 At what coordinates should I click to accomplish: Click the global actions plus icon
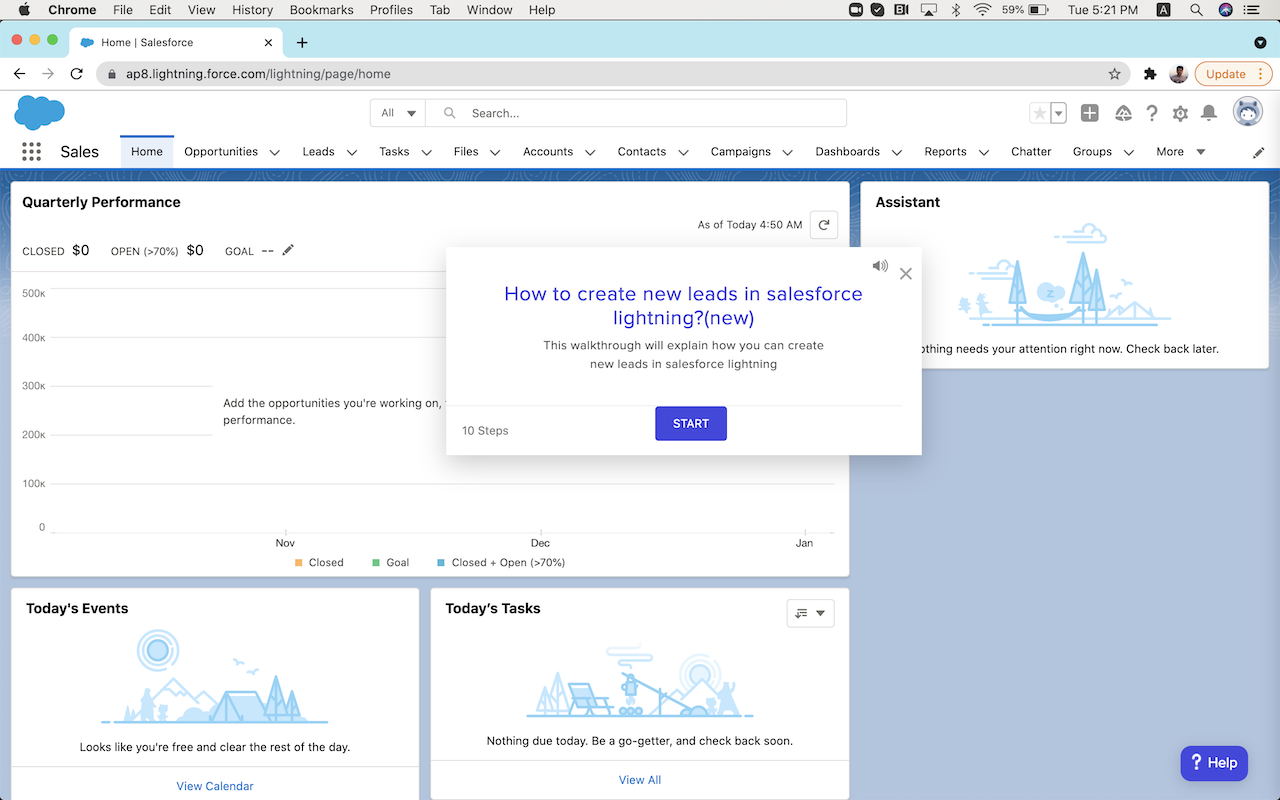click(x=1090, y=113)
